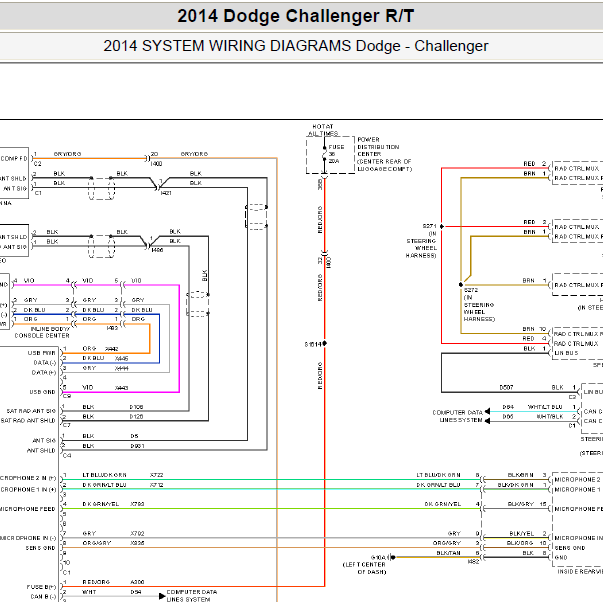Screen dimensions: 603x602
Task: Click the "BLK/GRY" wire color label
Action: [x=521, y=504]
